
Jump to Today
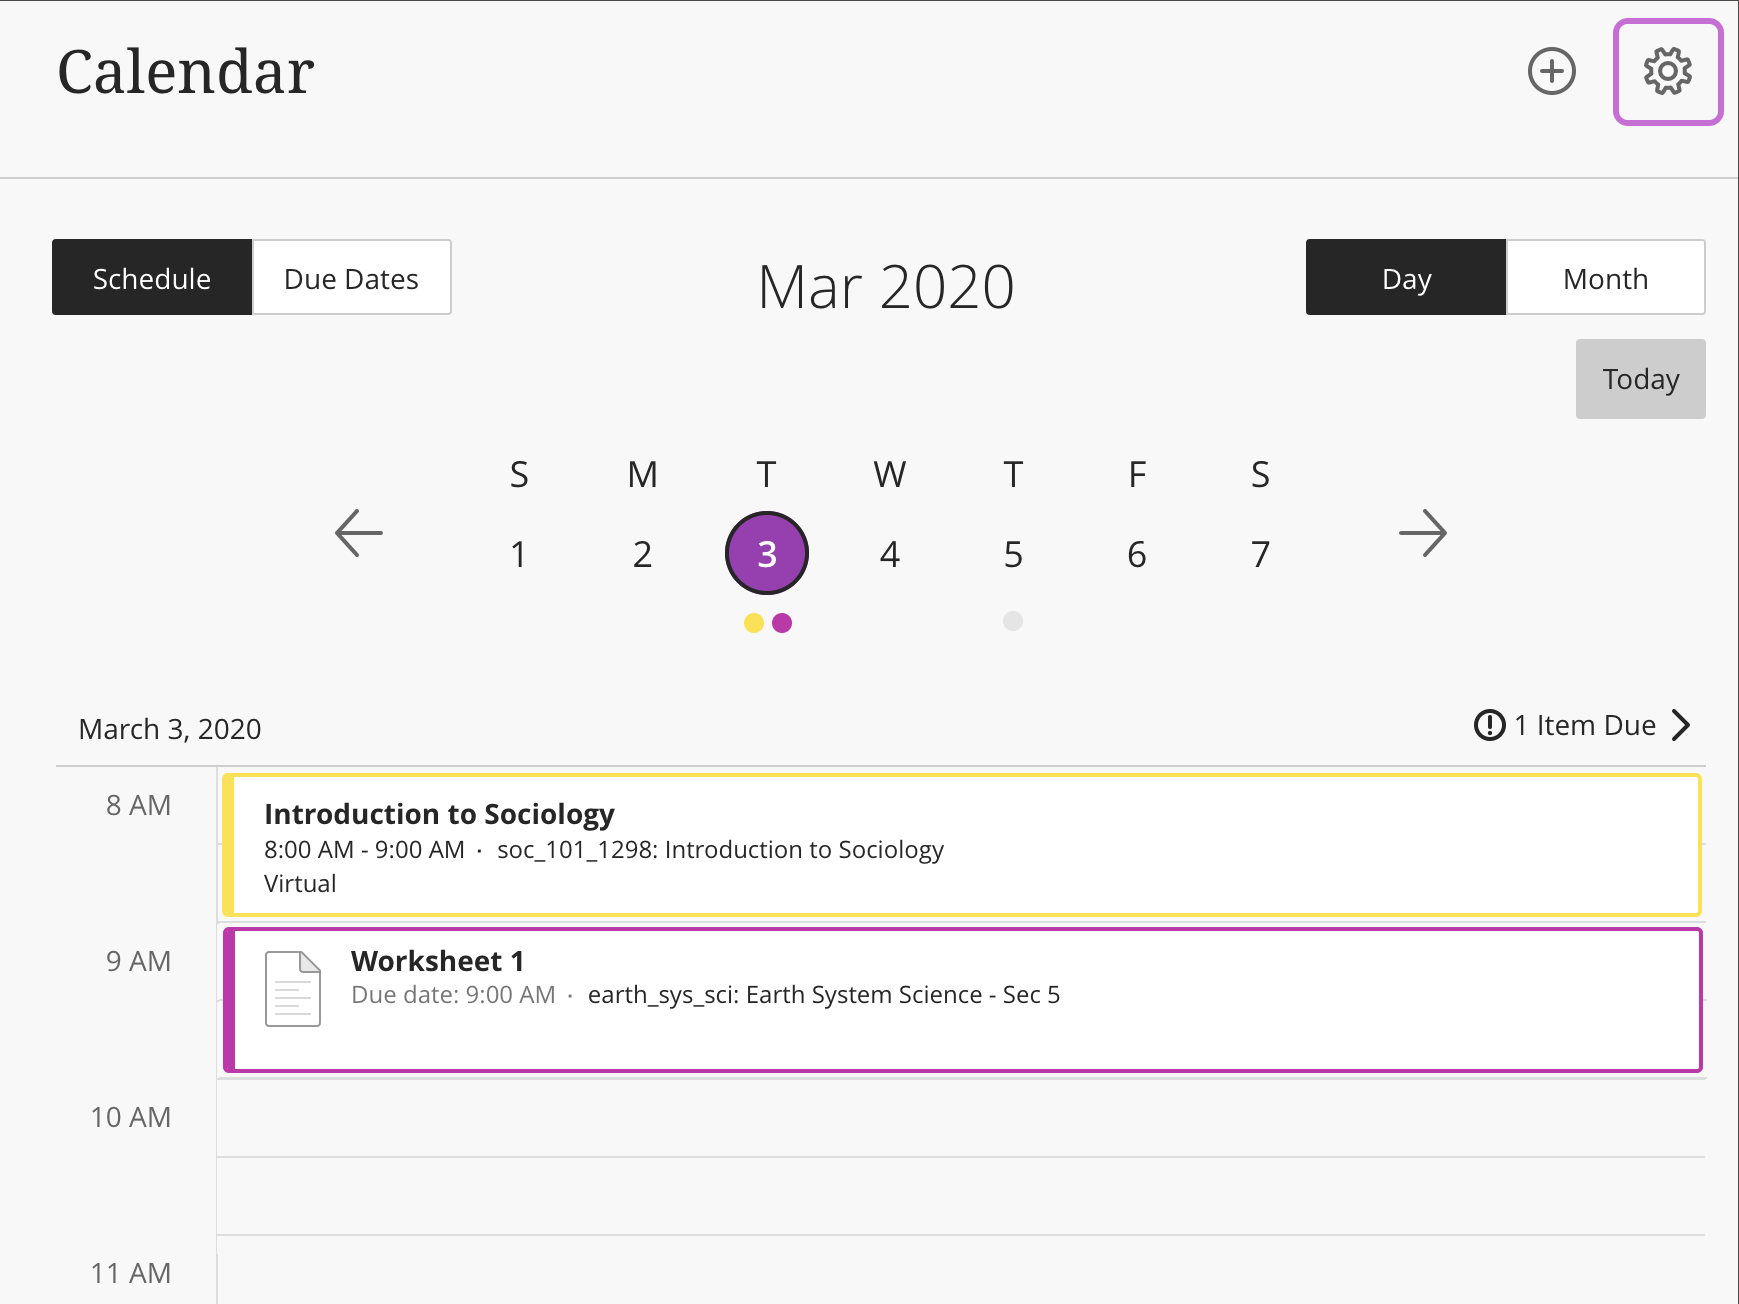click(x=1640, y=379)
